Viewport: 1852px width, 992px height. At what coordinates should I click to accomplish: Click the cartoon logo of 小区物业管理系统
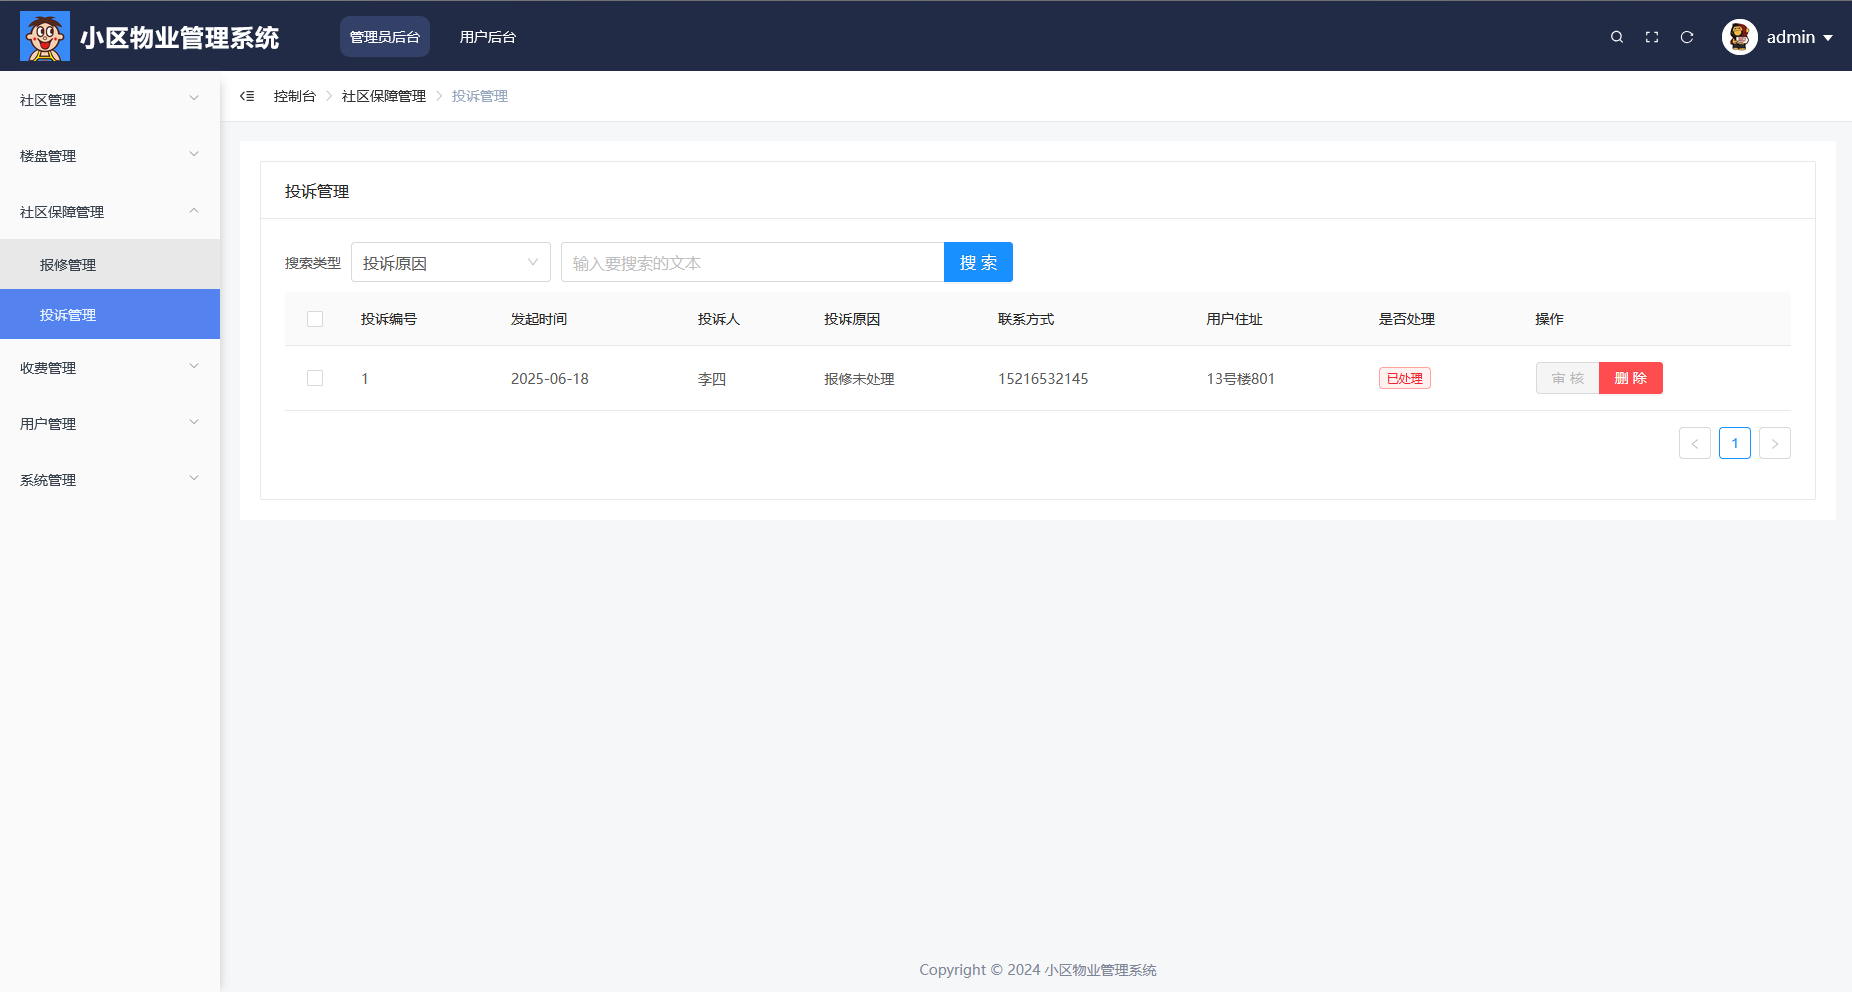45,36
